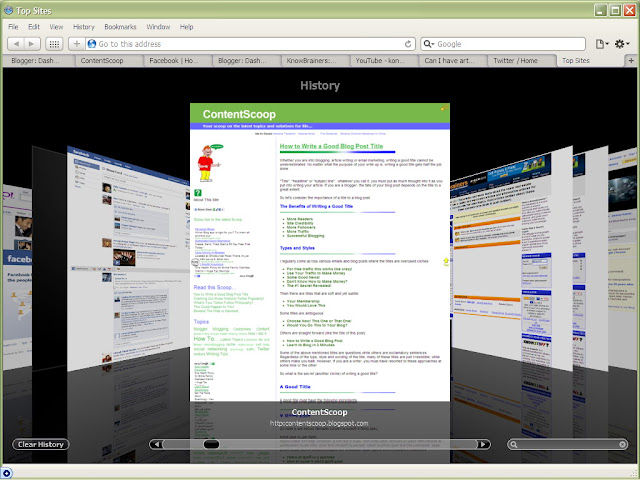
Task: Switch to the second Blogger: Dash... tab
Action: click(x=247, y=60)
